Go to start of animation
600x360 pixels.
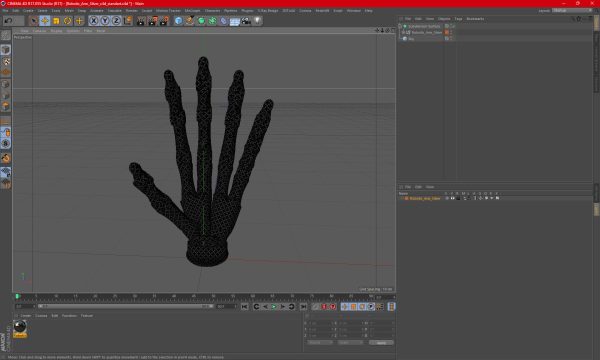(245, 307)
